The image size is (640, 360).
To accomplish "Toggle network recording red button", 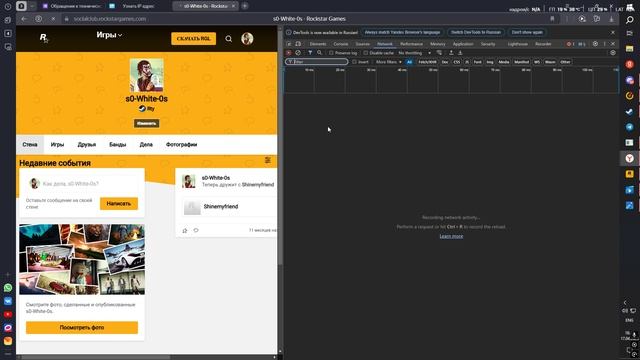I will point(289,53).
